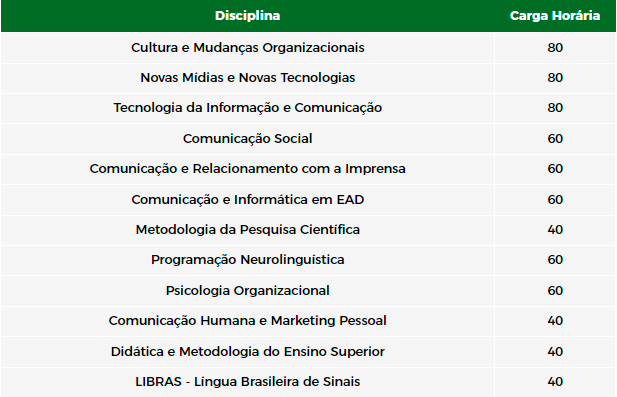Click the Disciplina column header
The width and height of the screenshot is (617, 397).
[x=248, y=16]
